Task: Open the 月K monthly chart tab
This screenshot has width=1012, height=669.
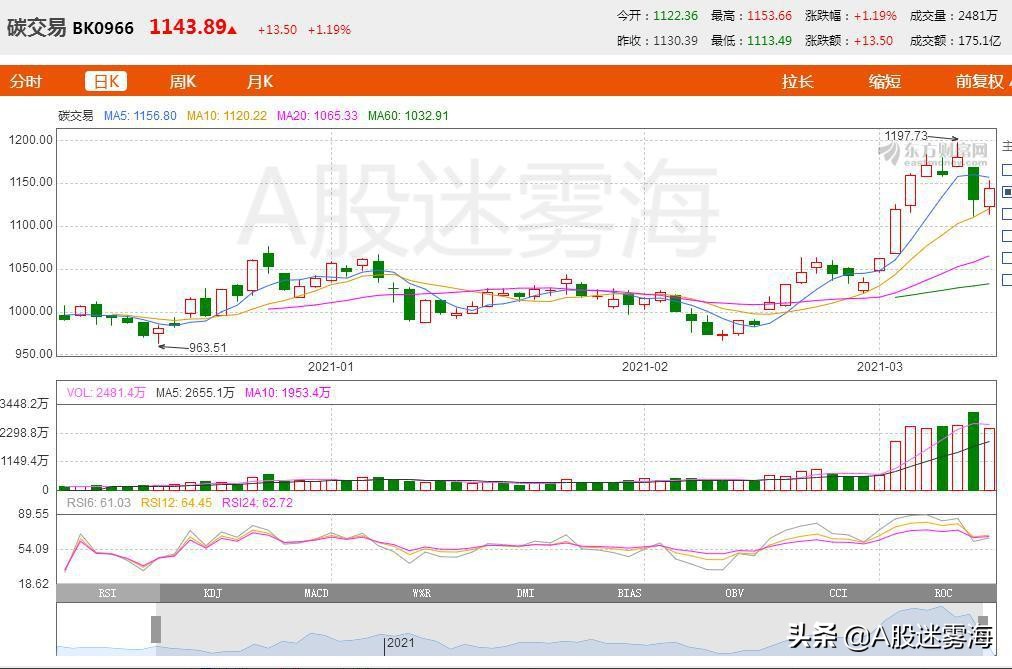Action: [x=258, y=81]
